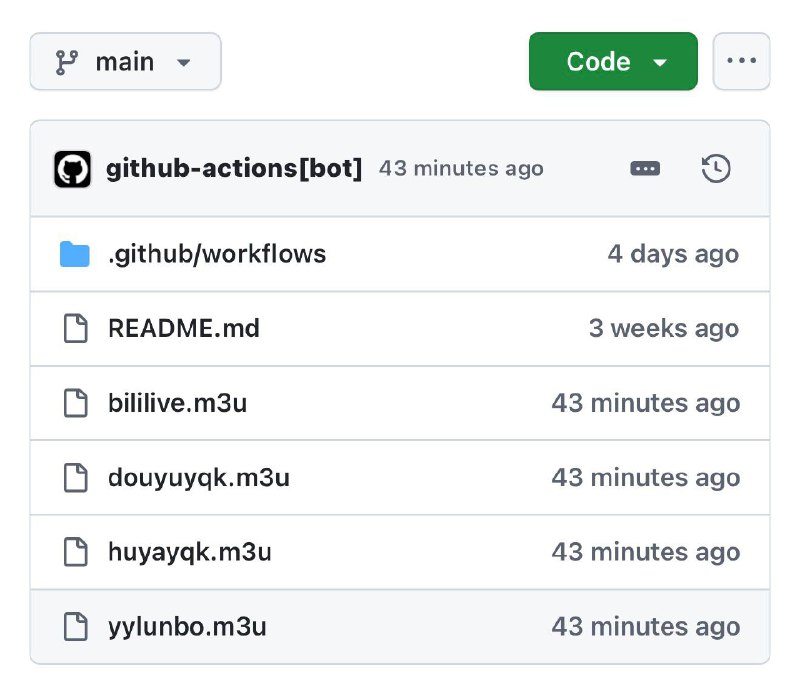Click "43 minutes ago" on huyayqk.m3u row
Image resolution: width=800 pixels, height=686 pixels.
click(646, 552)
